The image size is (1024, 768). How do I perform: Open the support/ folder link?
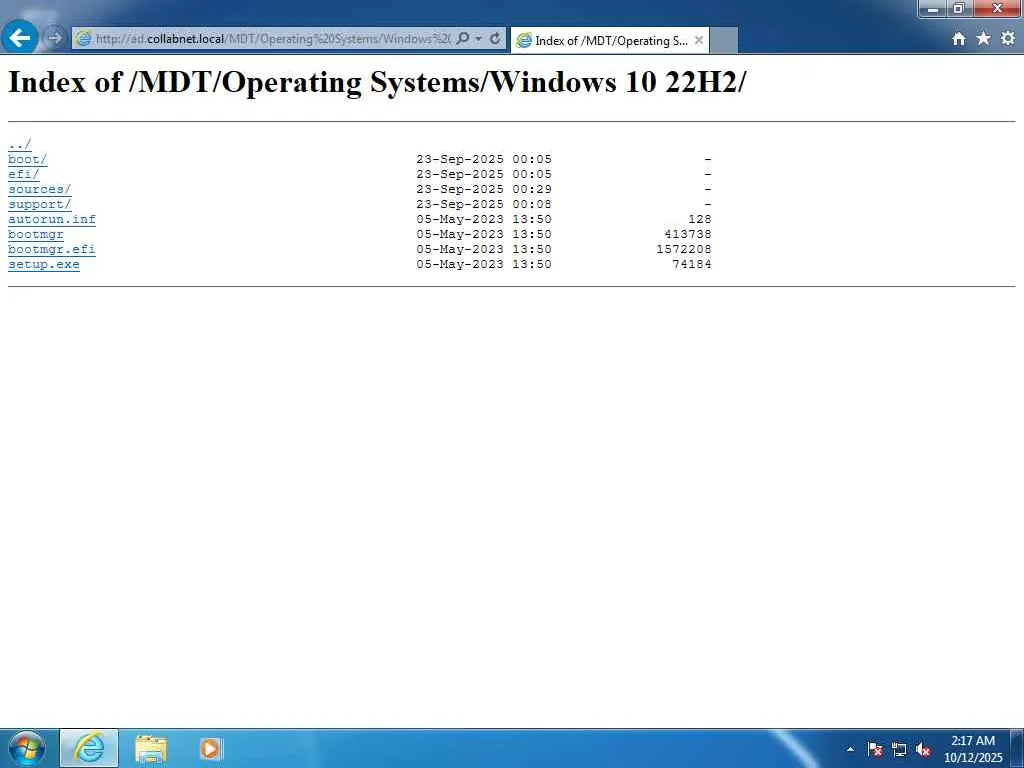pos(39,204)
